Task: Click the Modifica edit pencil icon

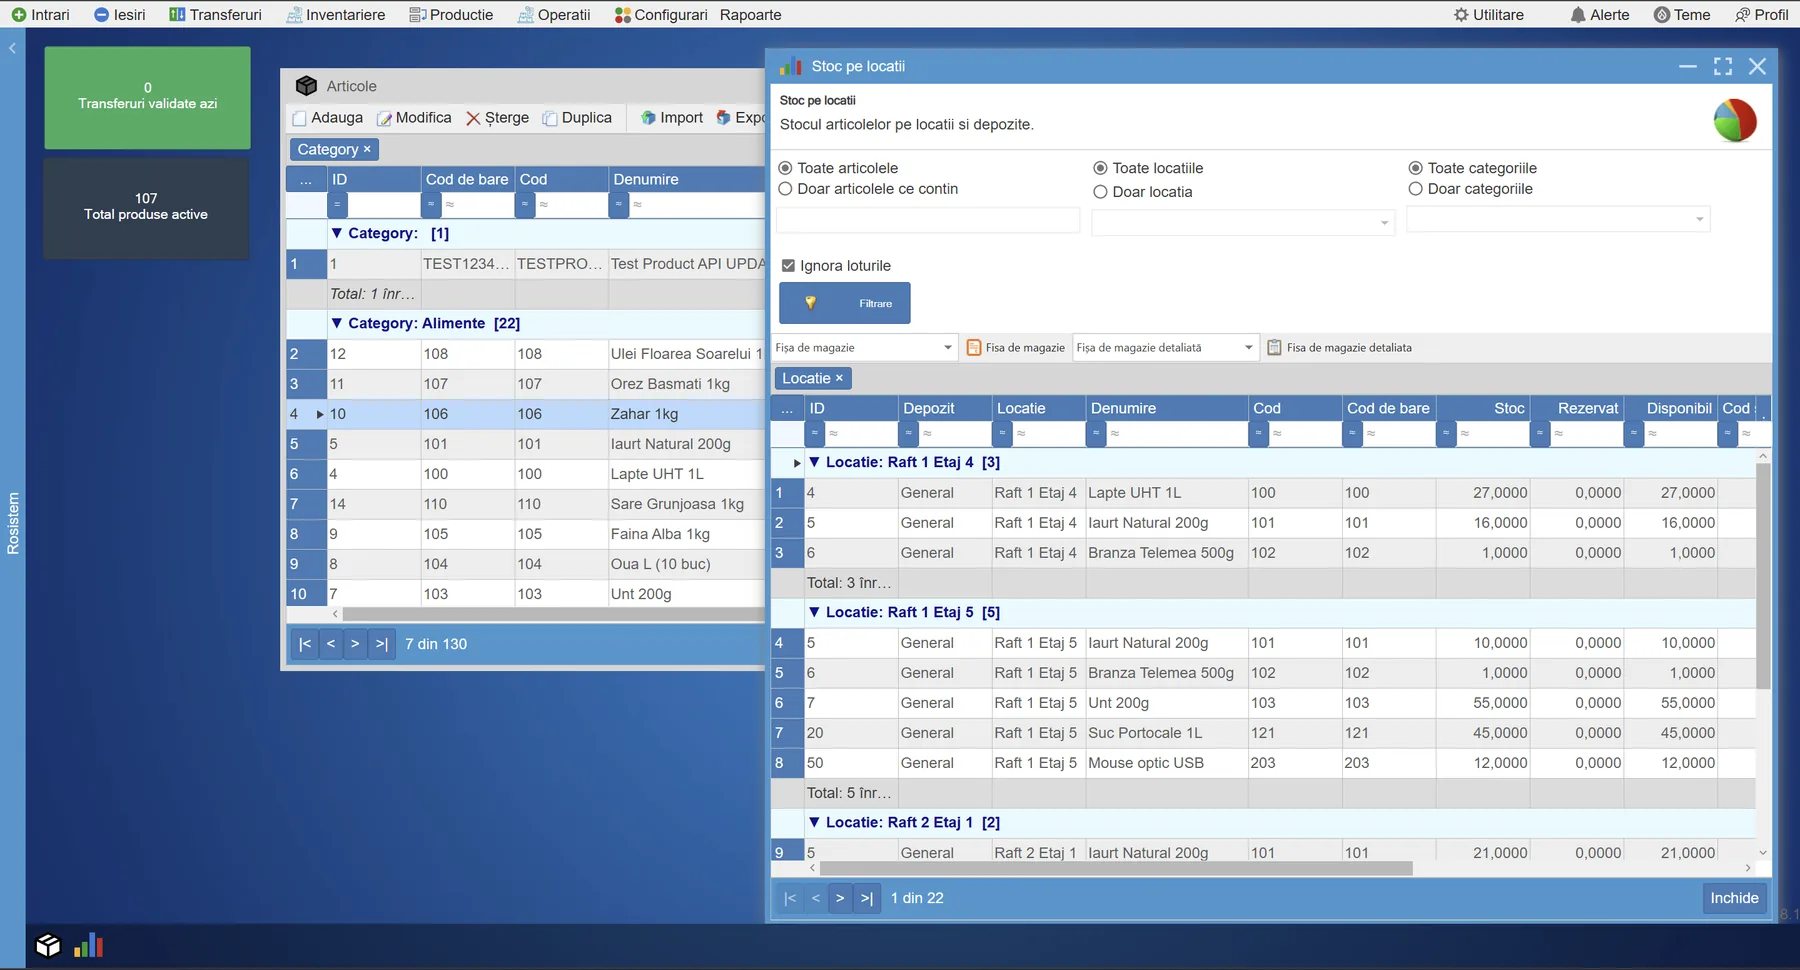Action: [384, 118]
